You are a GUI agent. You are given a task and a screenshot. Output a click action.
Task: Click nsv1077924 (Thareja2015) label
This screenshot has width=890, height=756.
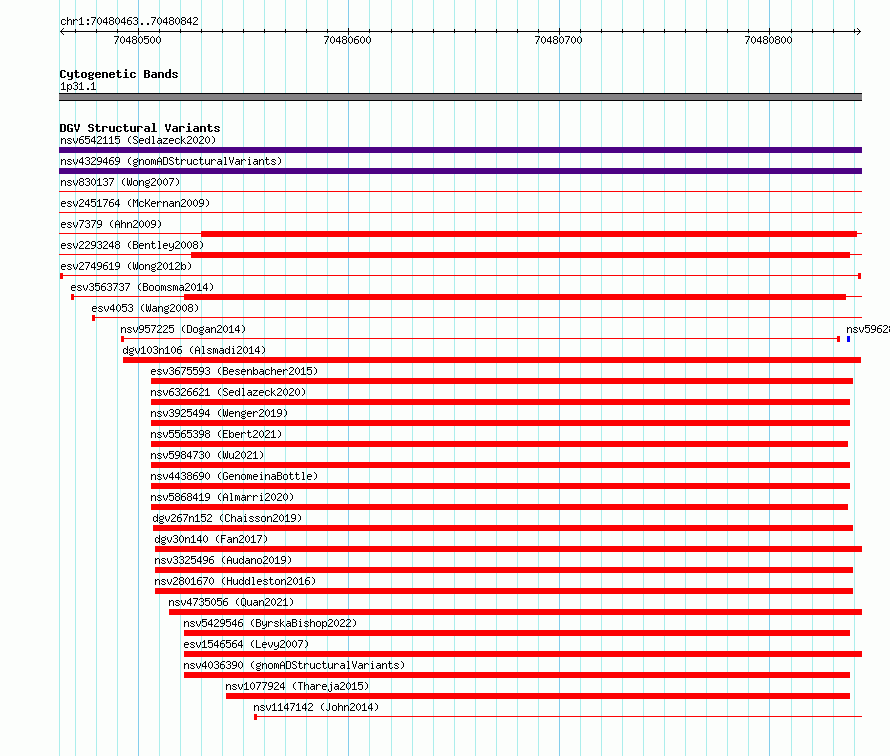(297, 686)
